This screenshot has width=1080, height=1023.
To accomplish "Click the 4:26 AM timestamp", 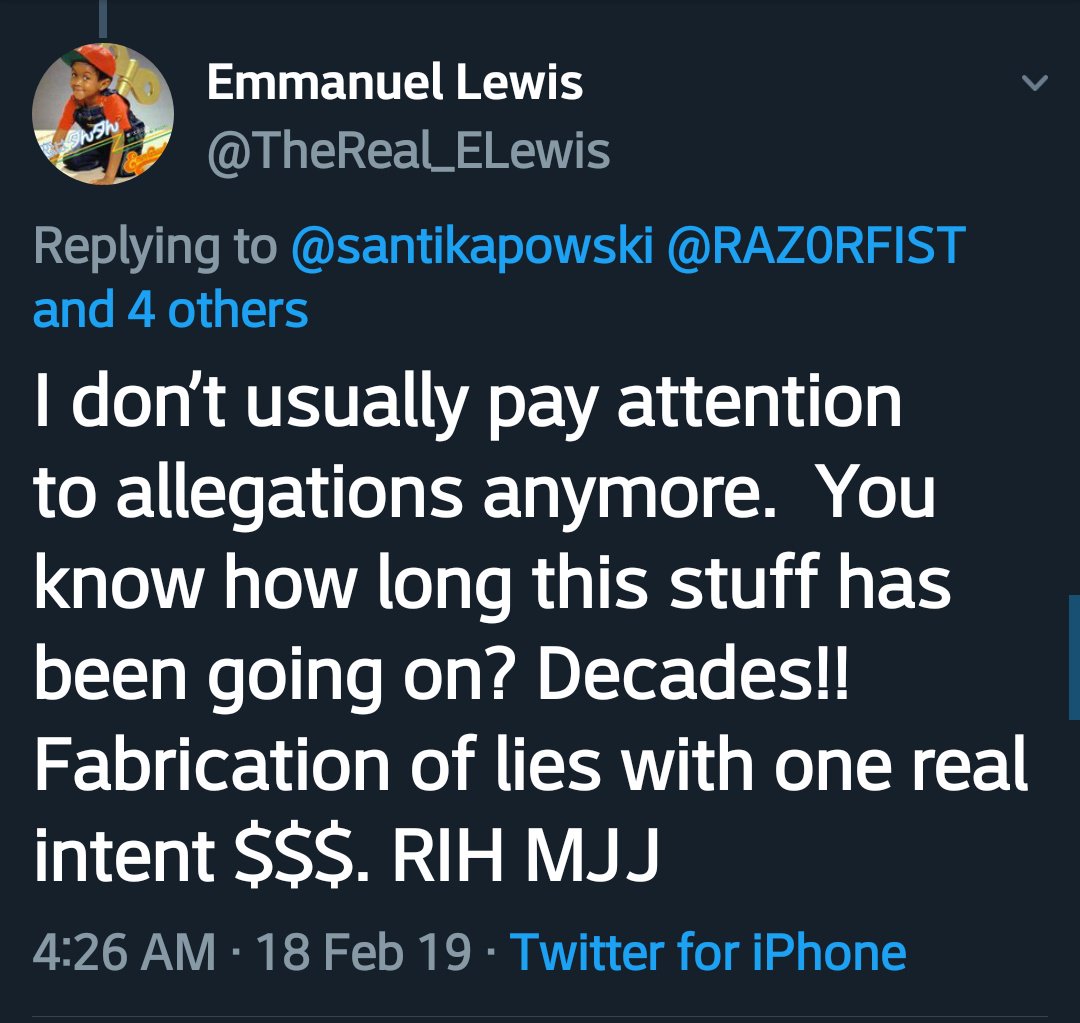I will point(124,952).
